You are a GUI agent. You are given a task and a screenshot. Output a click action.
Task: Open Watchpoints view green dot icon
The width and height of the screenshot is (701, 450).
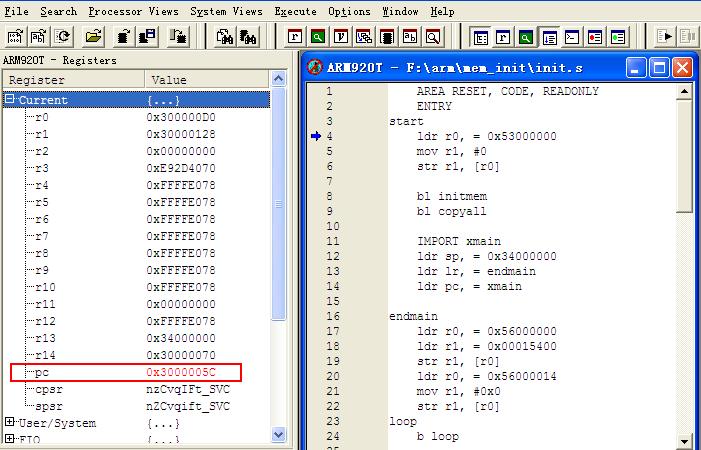[618, 38]
